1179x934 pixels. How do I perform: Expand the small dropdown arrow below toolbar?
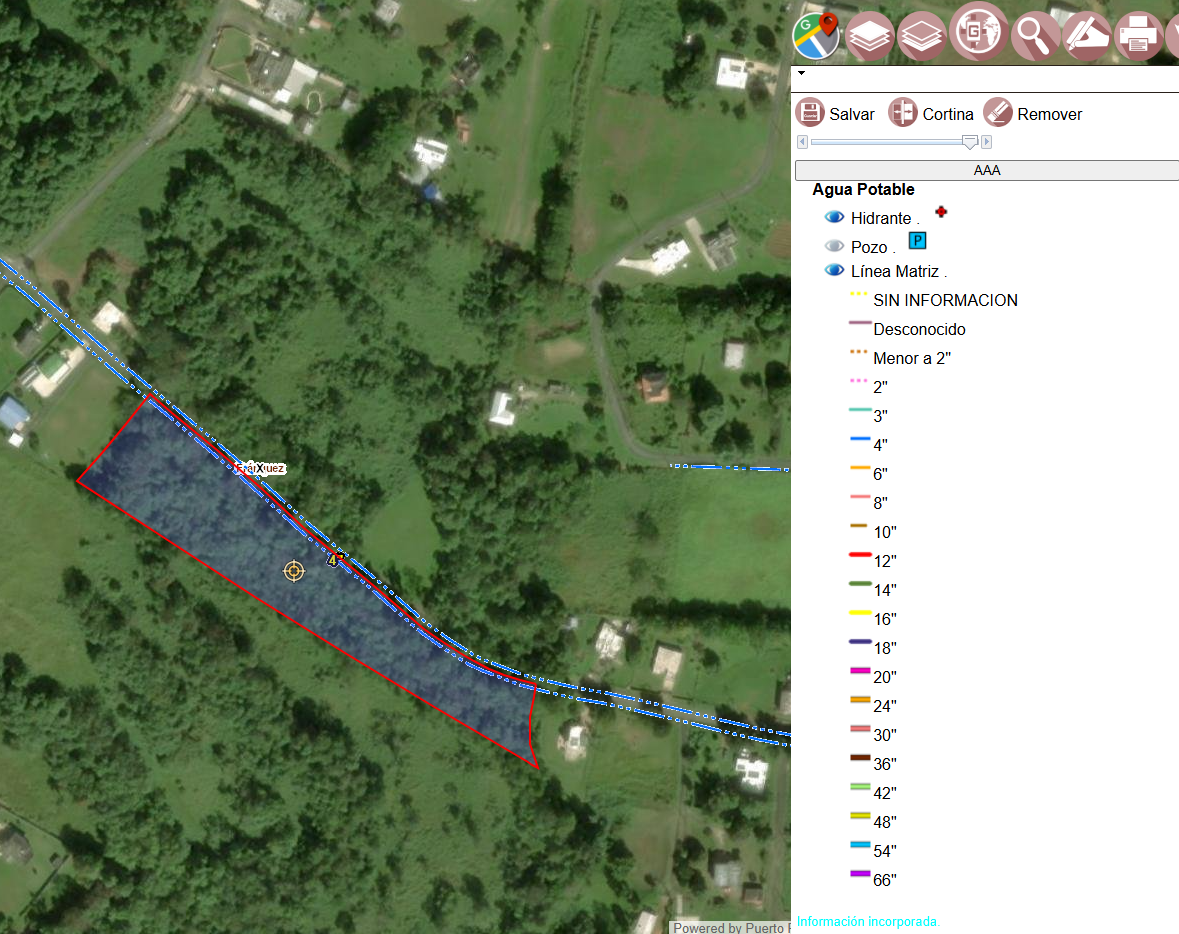pos(802,73)
